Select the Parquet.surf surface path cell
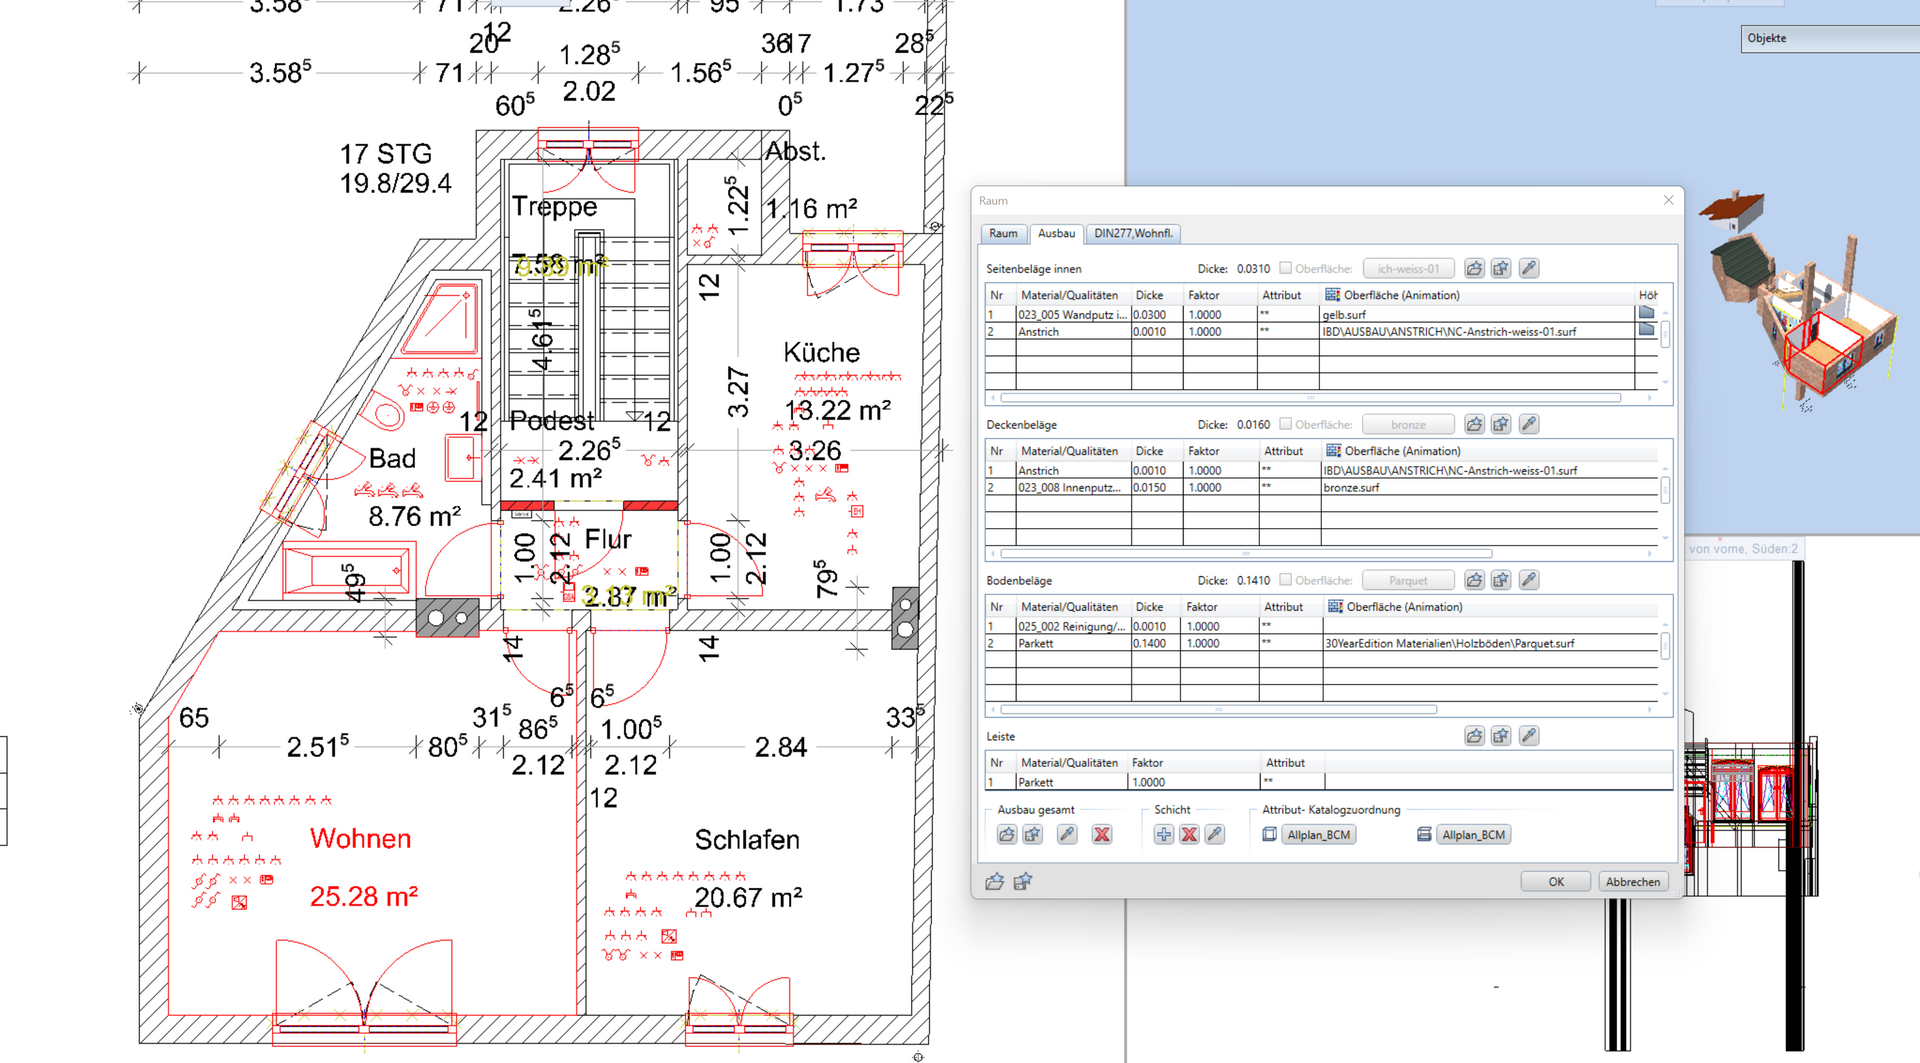Viewport: 1920px width, 1063px height. click(x=1490, y=643)
